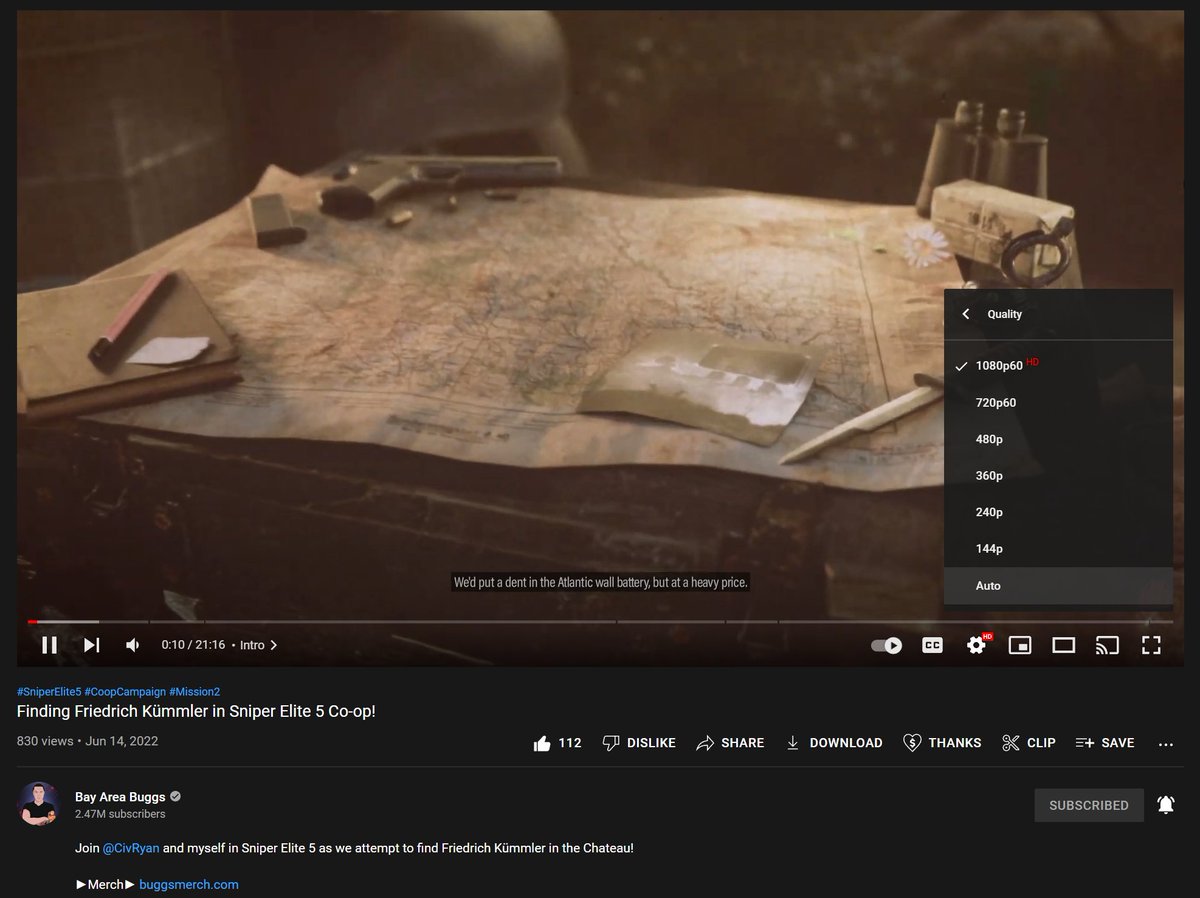Click the 2.47M subscribers text
Viewport: 1200px width, 898px height.
click(x=120, y=815)
